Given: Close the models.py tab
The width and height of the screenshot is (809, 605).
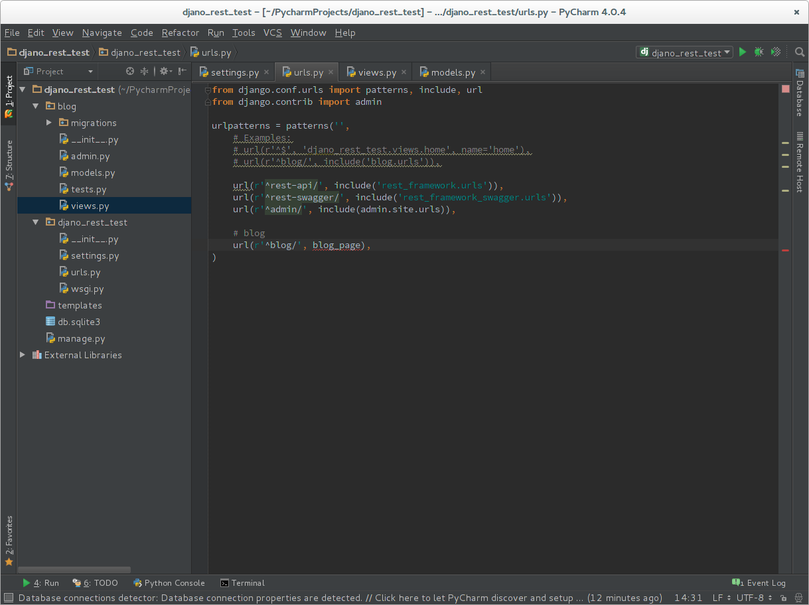Looking at the screenshot, I should coord(482,72).
